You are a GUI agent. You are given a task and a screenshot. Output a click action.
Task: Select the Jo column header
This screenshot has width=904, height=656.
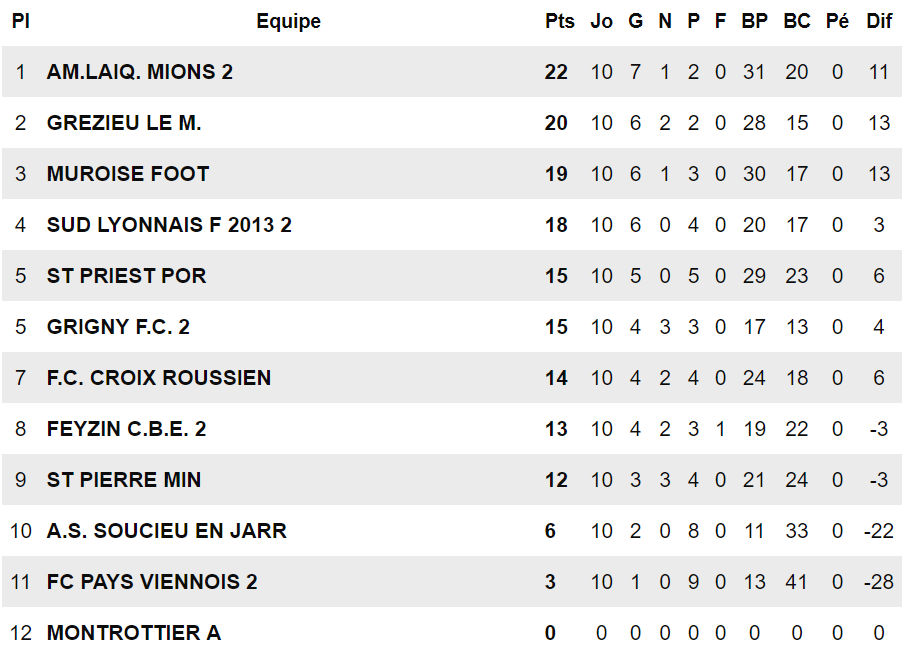point(602,21)
